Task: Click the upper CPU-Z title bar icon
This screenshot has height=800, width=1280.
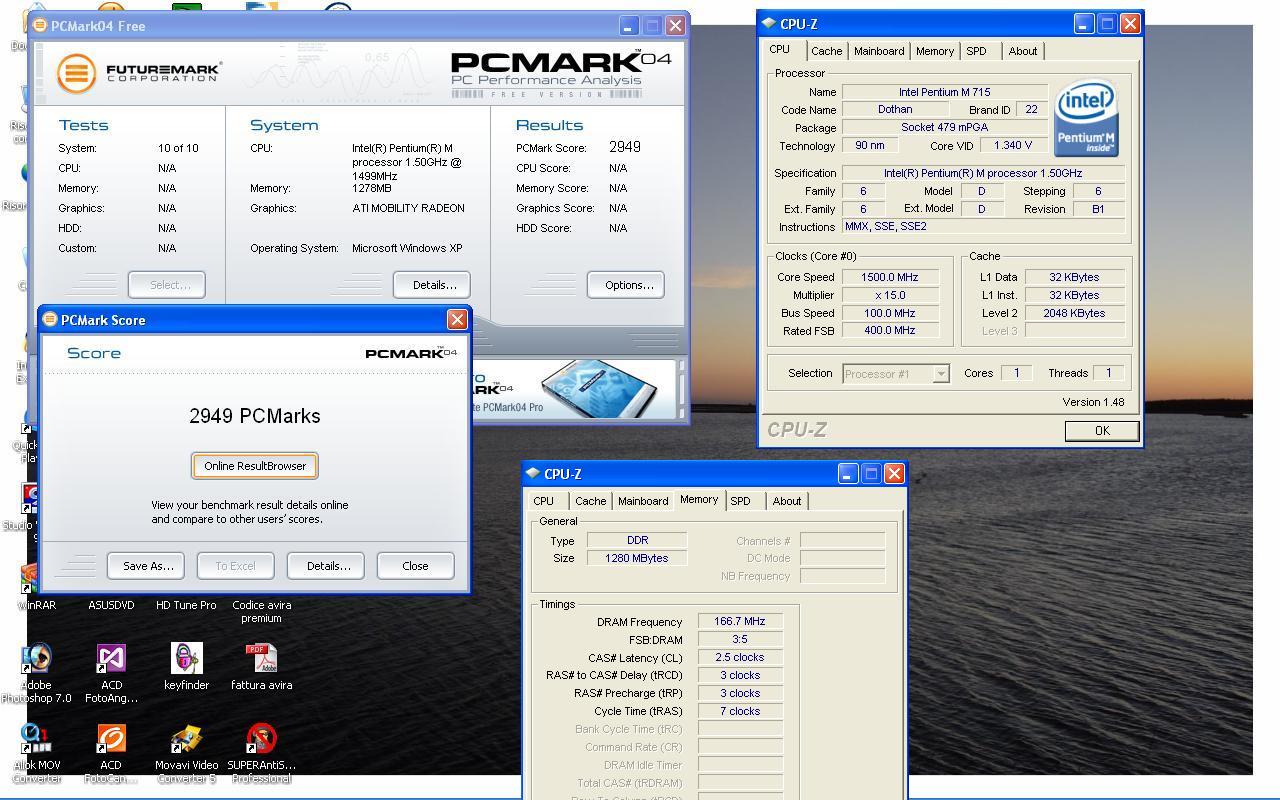Action: [768, 23]
